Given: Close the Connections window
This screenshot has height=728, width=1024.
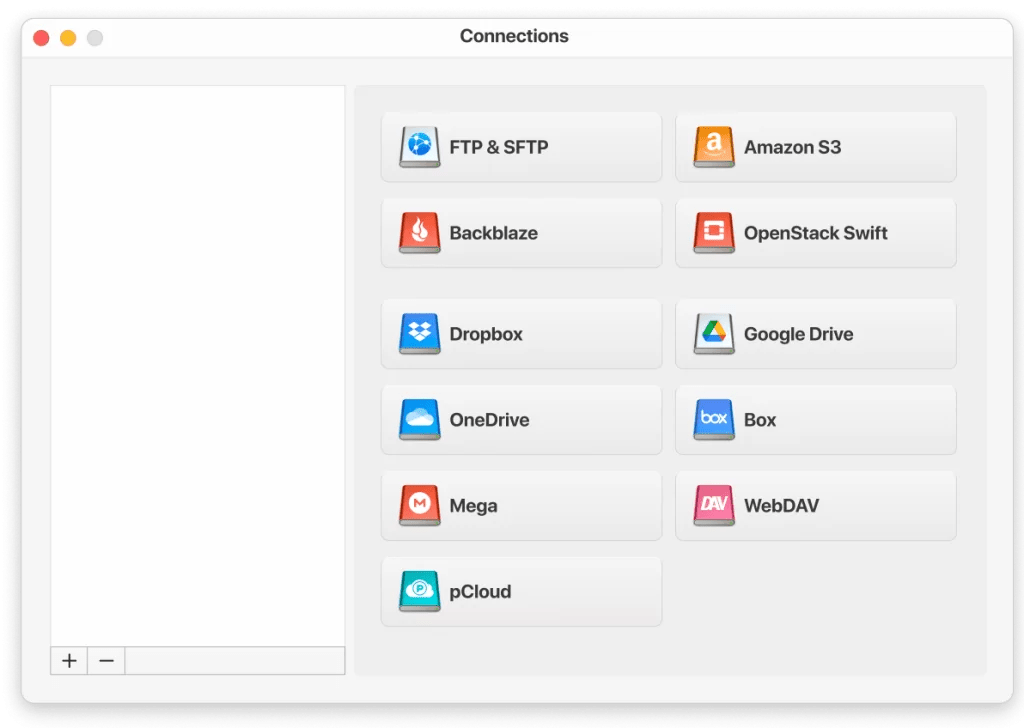Looking at the screenshot, I should [41, 38].
